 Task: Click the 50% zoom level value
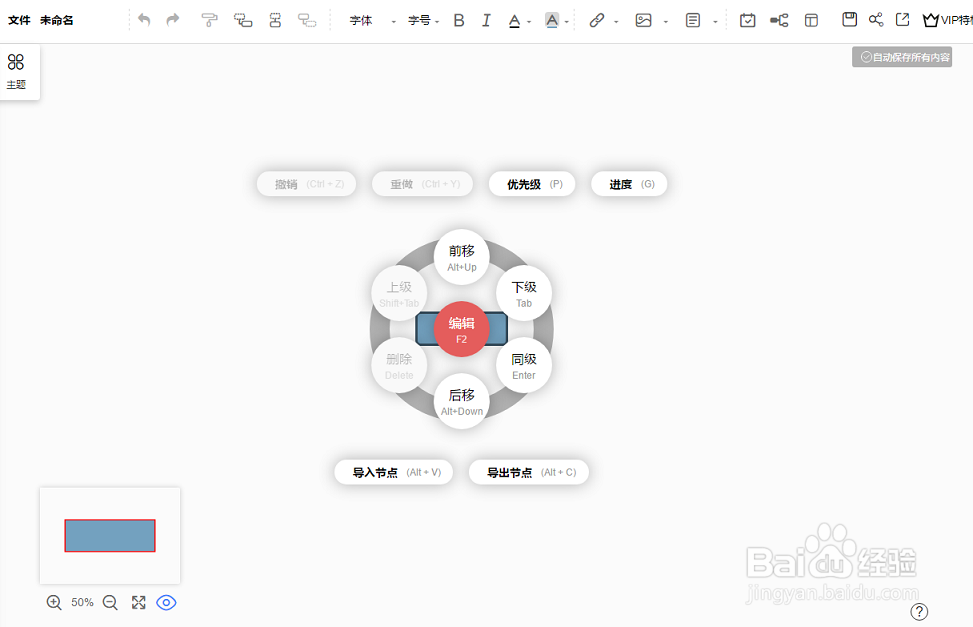(x=82, y=602)
